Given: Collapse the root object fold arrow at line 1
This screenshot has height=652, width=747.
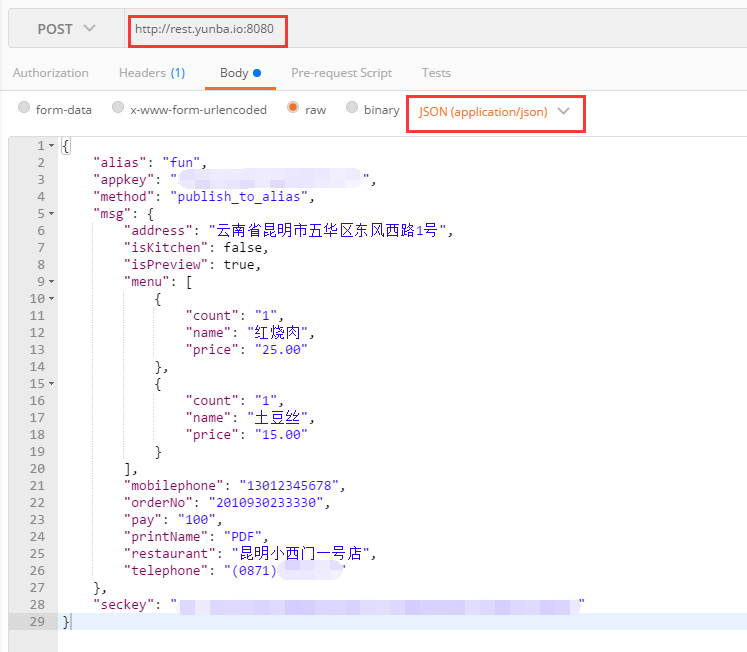Looking at the screenshot, I should tap(51, 146).
